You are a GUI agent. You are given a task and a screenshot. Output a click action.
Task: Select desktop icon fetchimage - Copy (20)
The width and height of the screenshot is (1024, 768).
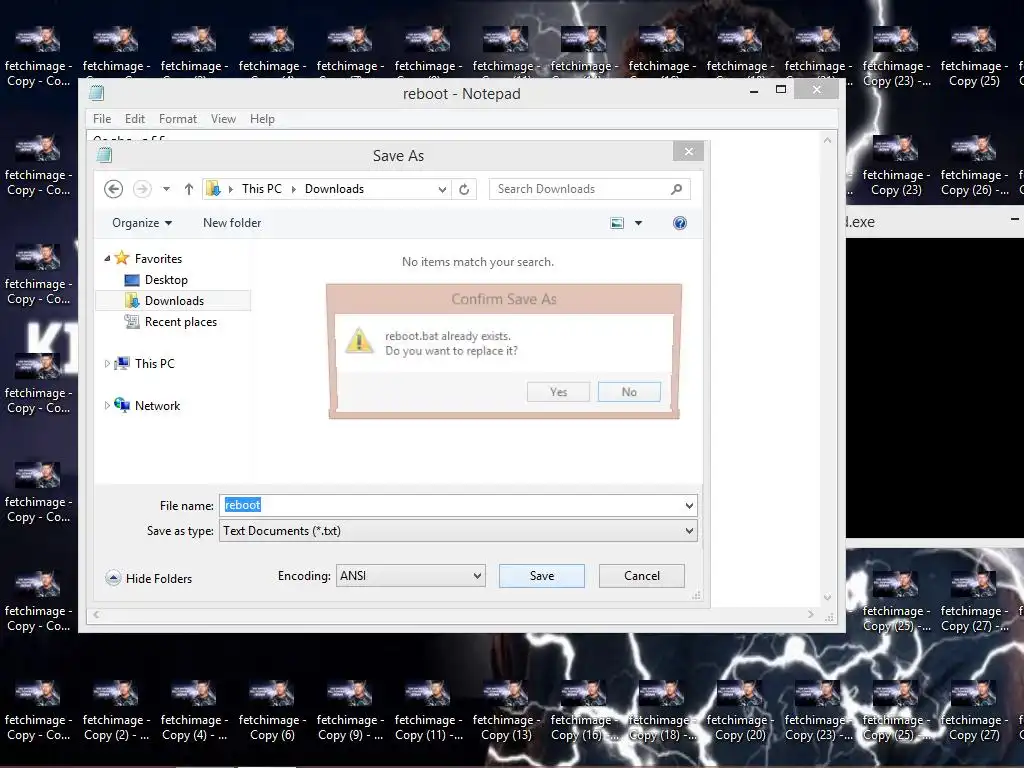(740, 711)
